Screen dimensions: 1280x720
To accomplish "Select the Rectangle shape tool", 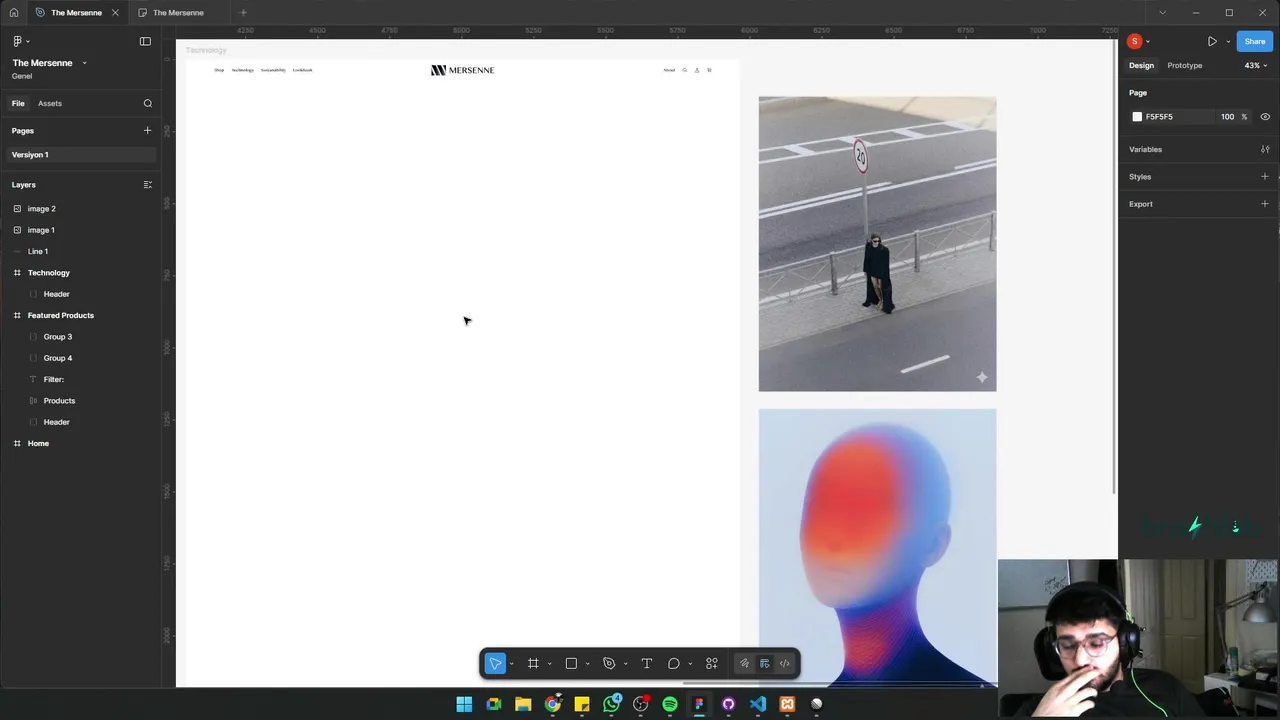I will [x=571, y=664].
